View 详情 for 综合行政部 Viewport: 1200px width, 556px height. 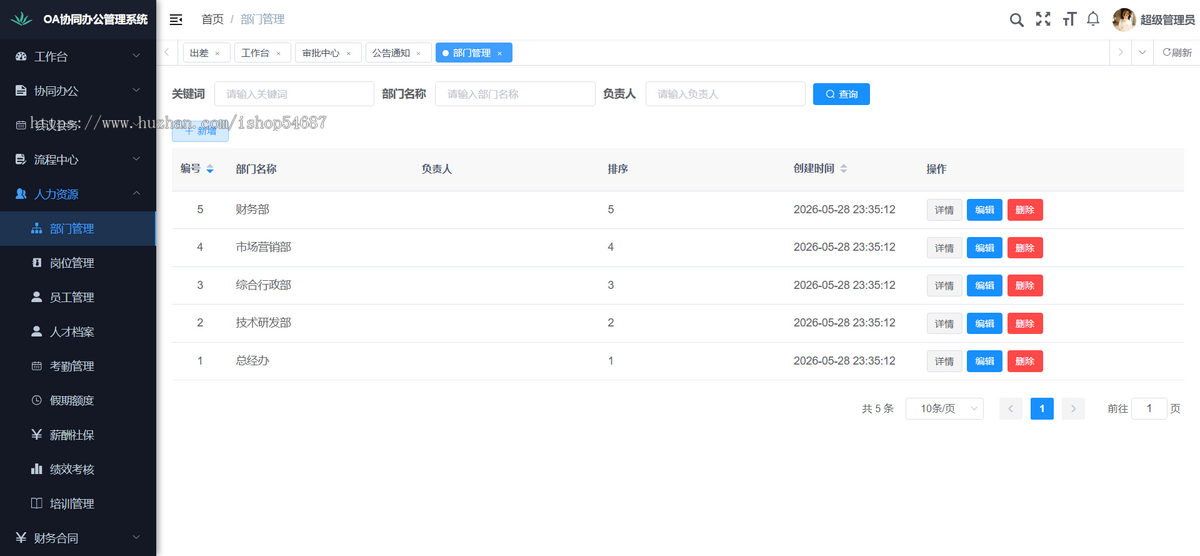pyautogui.click(x=944, y=285)
